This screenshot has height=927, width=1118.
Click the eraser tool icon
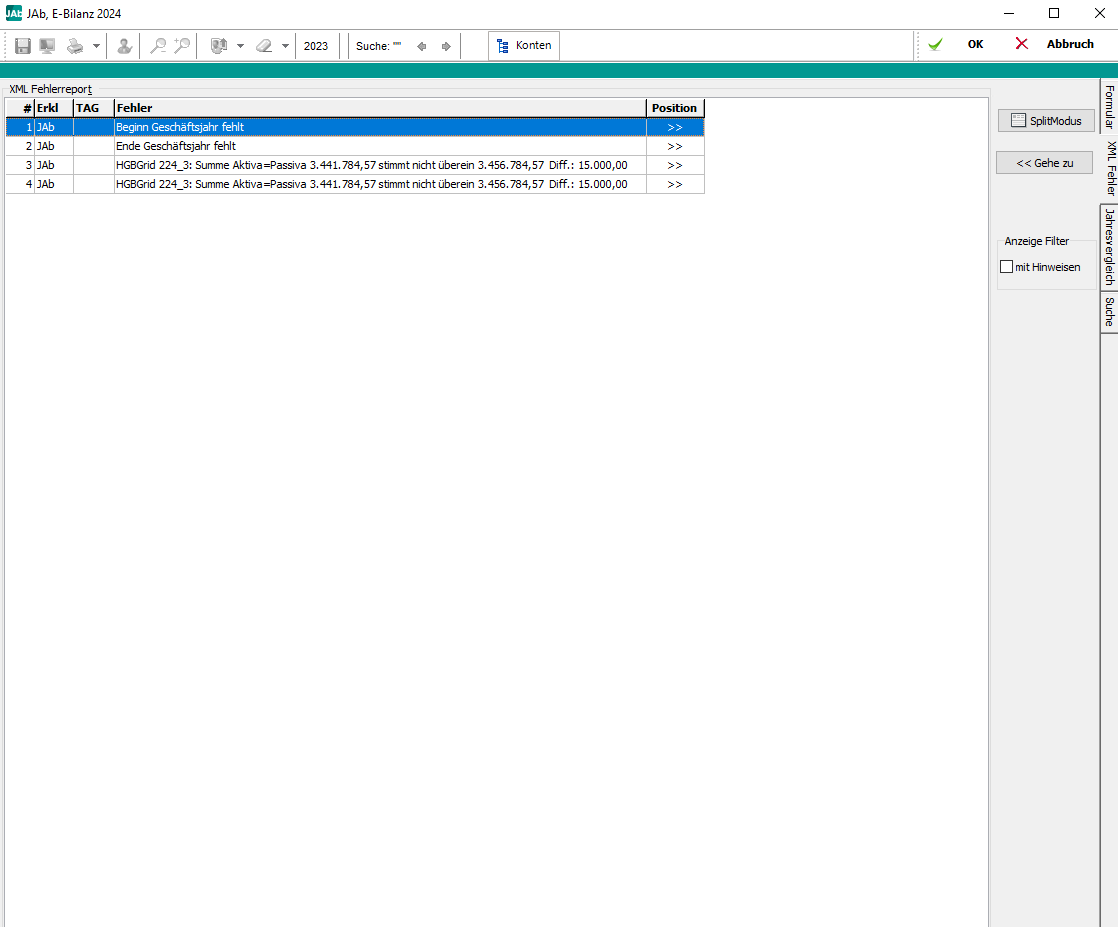264,46
